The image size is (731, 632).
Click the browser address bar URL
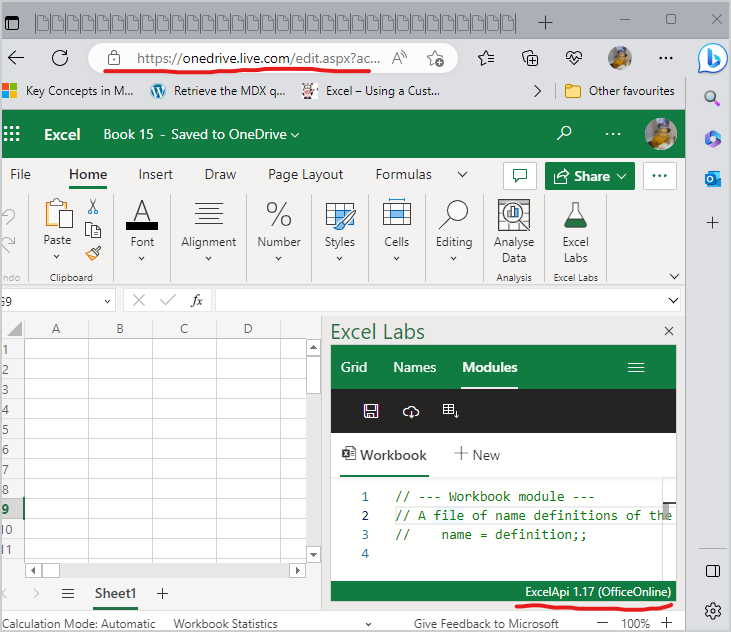click(x=259, y=58)
